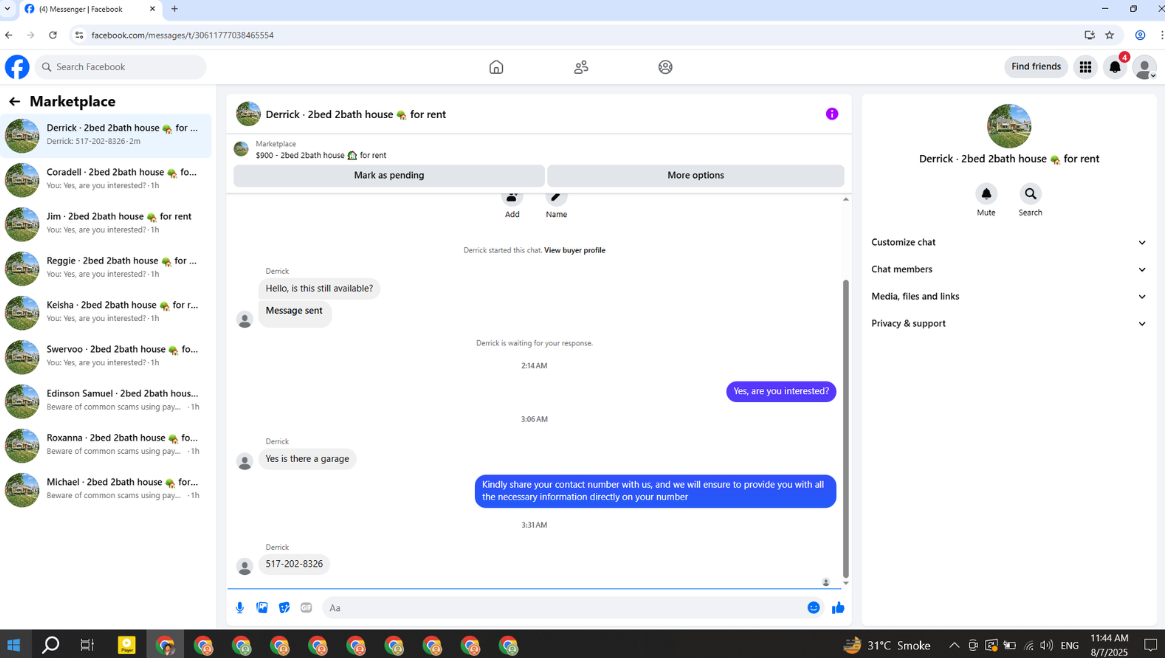
Task: Open Edinson Samuel conversation
Action: click(x=106, y=401)
